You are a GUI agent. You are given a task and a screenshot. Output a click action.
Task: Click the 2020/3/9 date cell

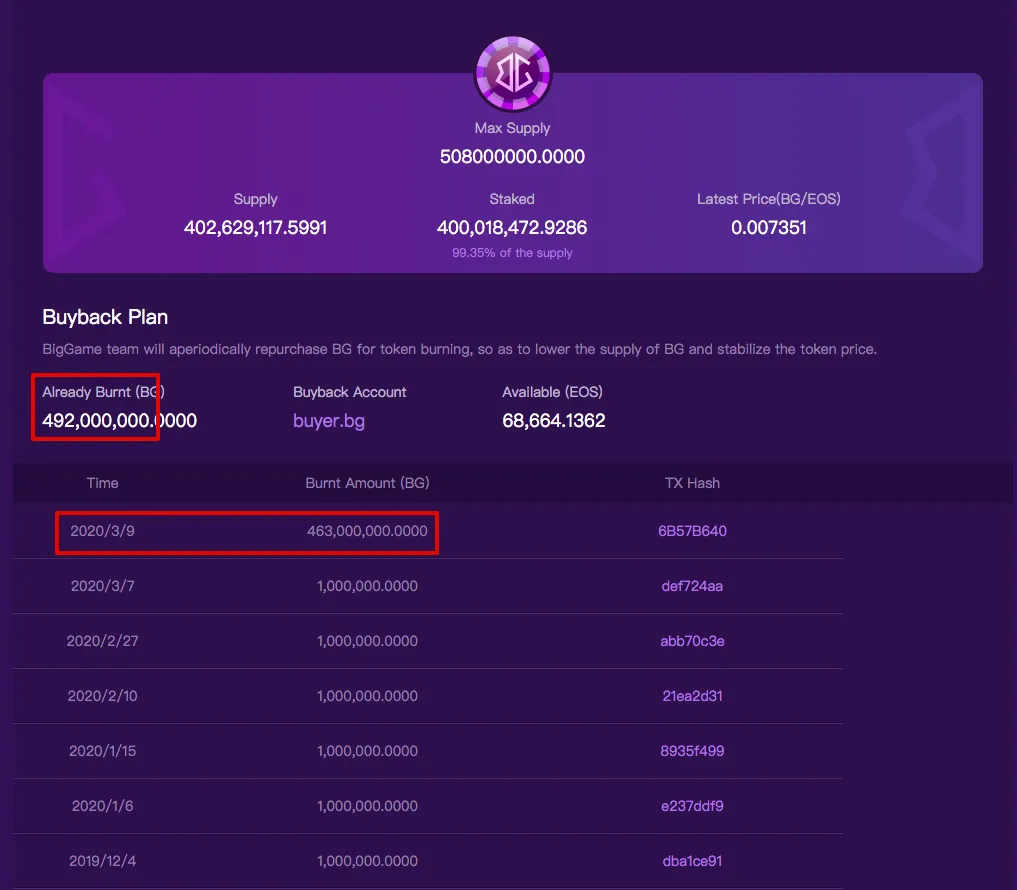coord(102,531)
